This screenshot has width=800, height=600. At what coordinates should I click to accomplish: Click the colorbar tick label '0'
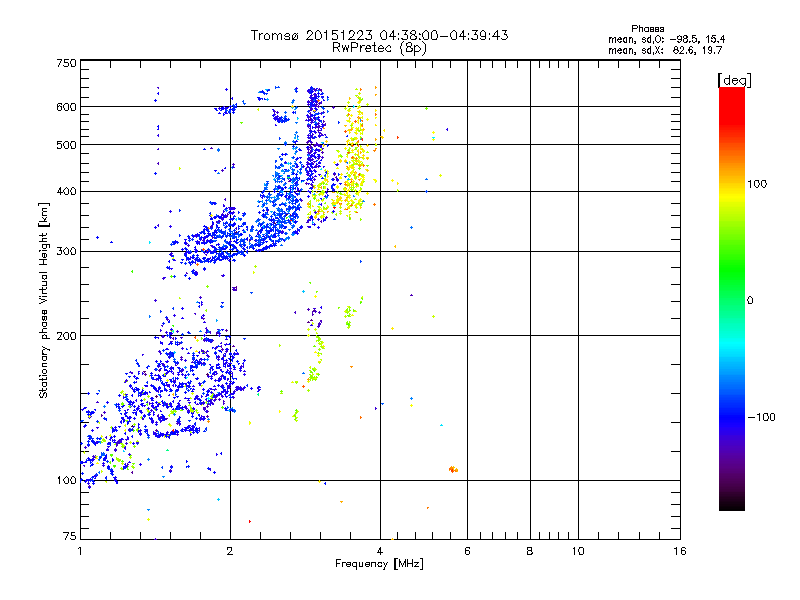[750, 301]
